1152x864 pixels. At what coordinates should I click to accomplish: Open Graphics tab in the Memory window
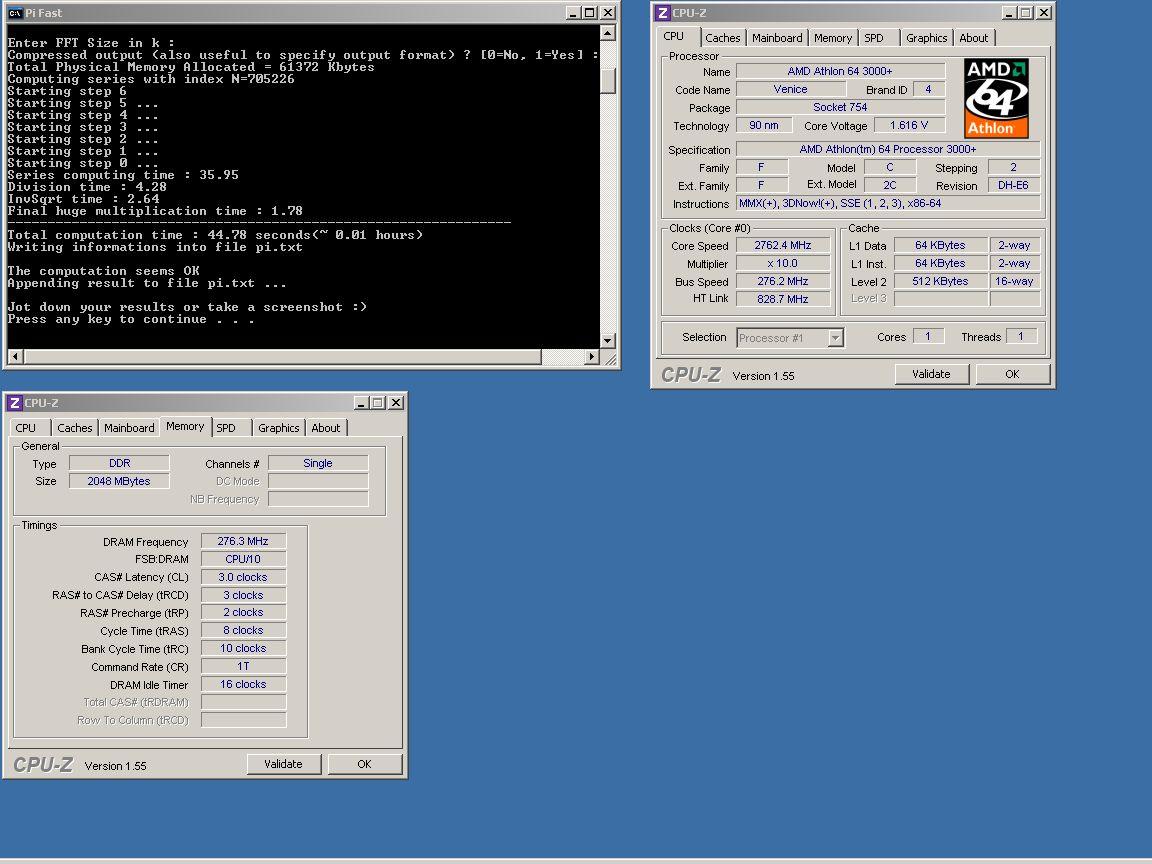(x=278, y=428)
